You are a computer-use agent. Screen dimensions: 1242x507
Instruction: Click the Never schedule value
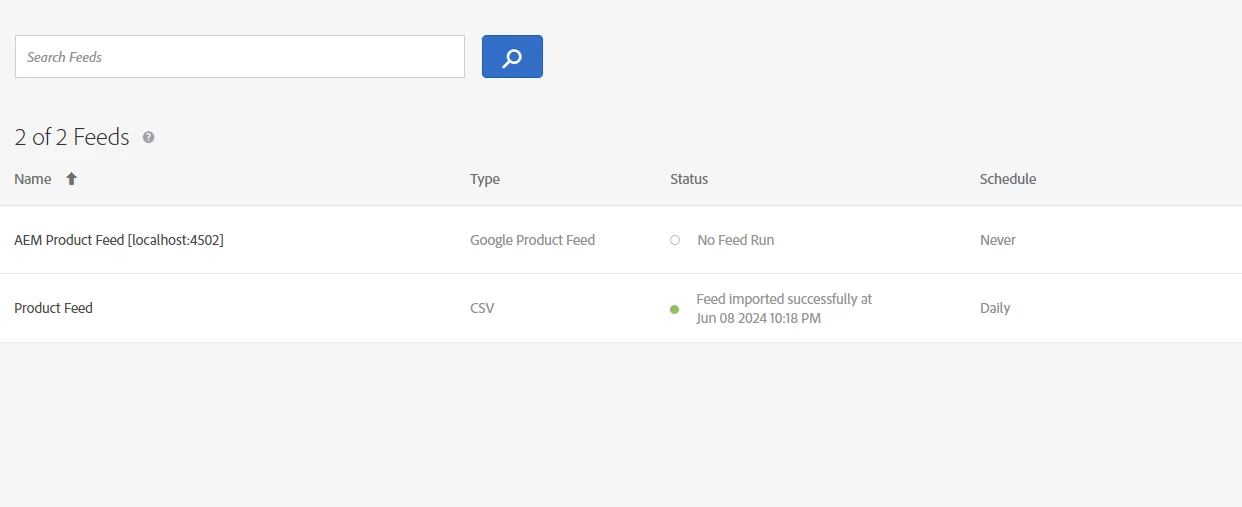(998, 240)
